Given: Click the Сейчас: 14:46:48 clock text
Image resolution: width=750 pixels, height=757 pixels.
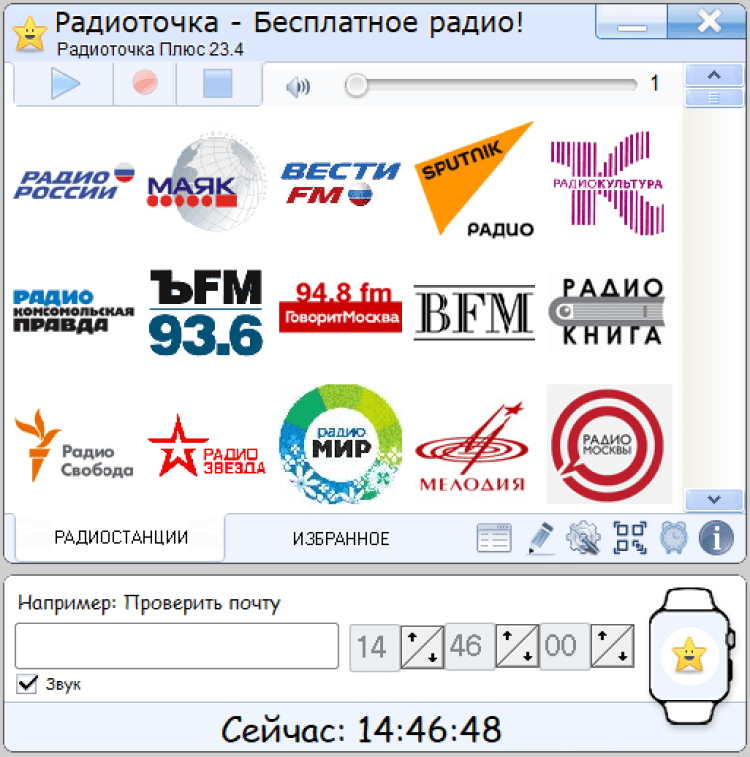Looking at the screenshot, I should coord(361,729).
